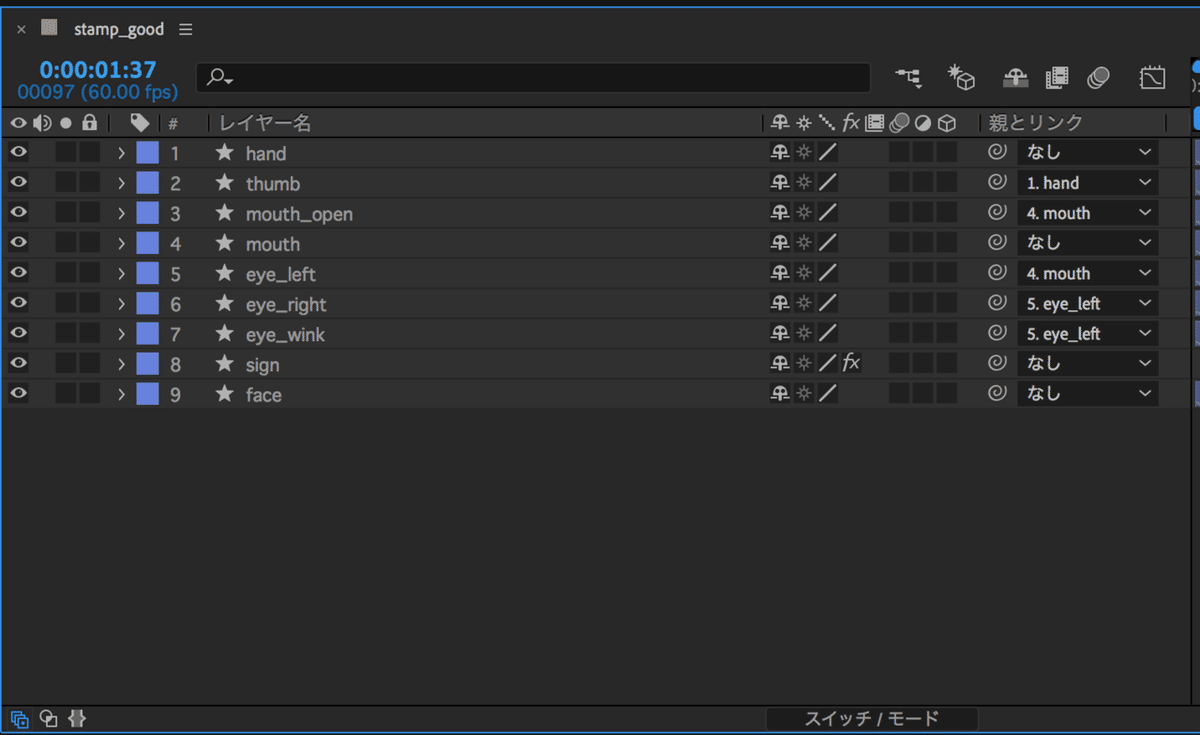
Task: Expand or collapse Transfer Controls pane
Action: click(x=48, y=718)
